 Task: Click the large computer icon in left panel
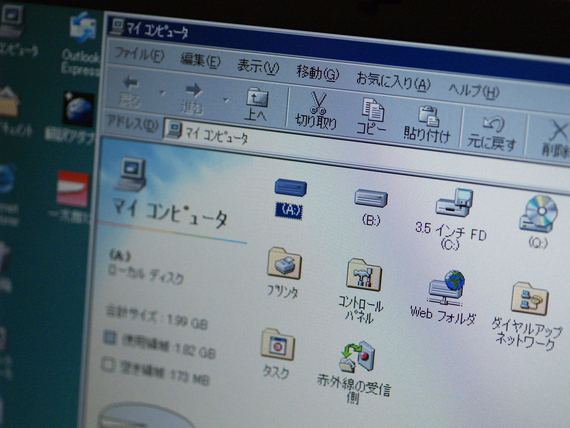(131, 174)
